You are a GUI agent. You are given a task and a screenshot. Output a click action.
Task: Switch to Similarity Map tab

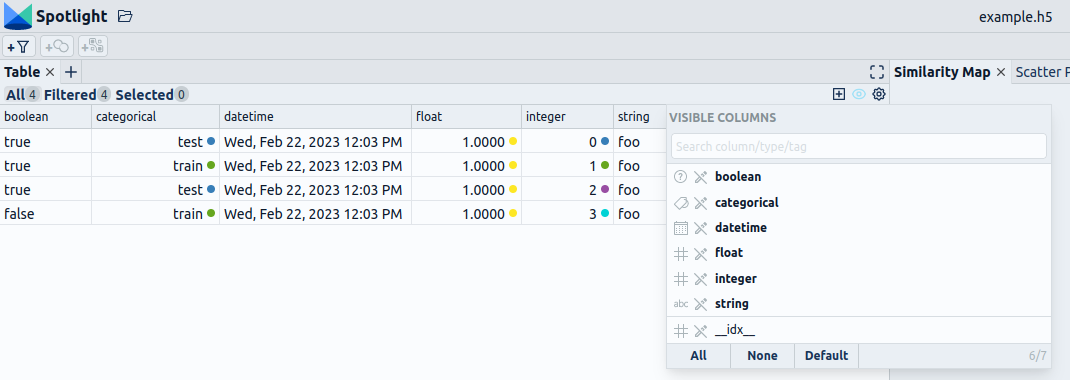coord(942,72)
